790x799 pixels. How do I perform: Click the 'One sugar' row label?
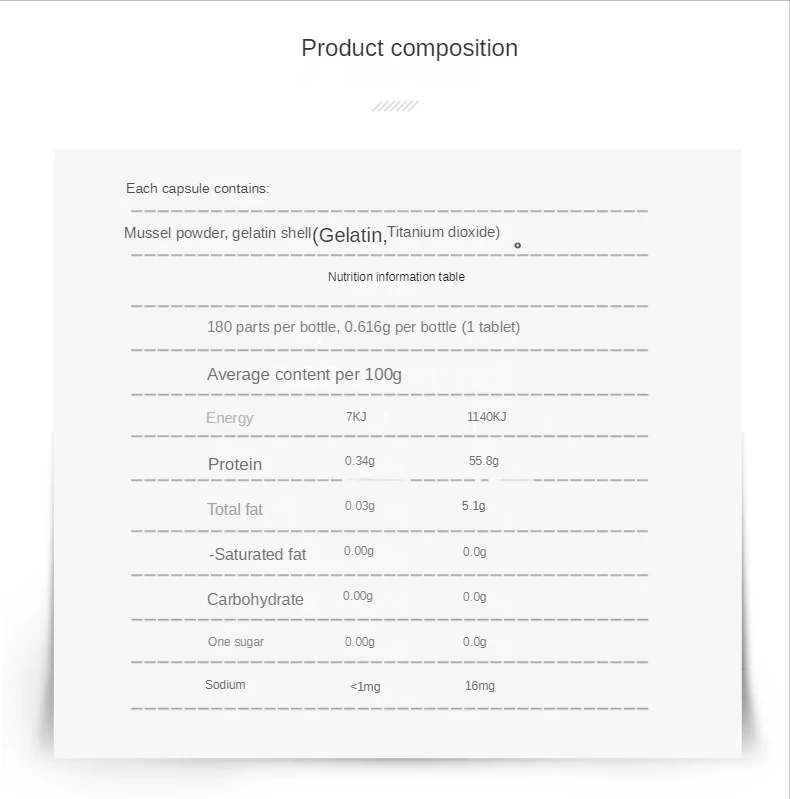tap(236, 642)
